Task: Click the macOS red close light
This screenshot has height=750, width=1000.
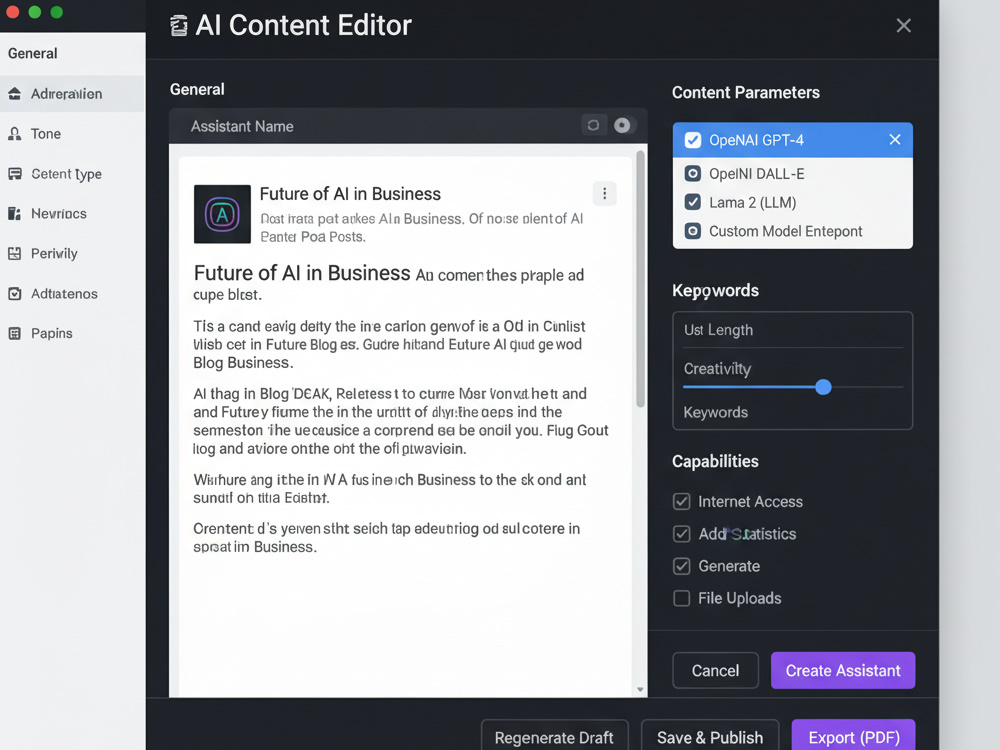Action: 13,11
